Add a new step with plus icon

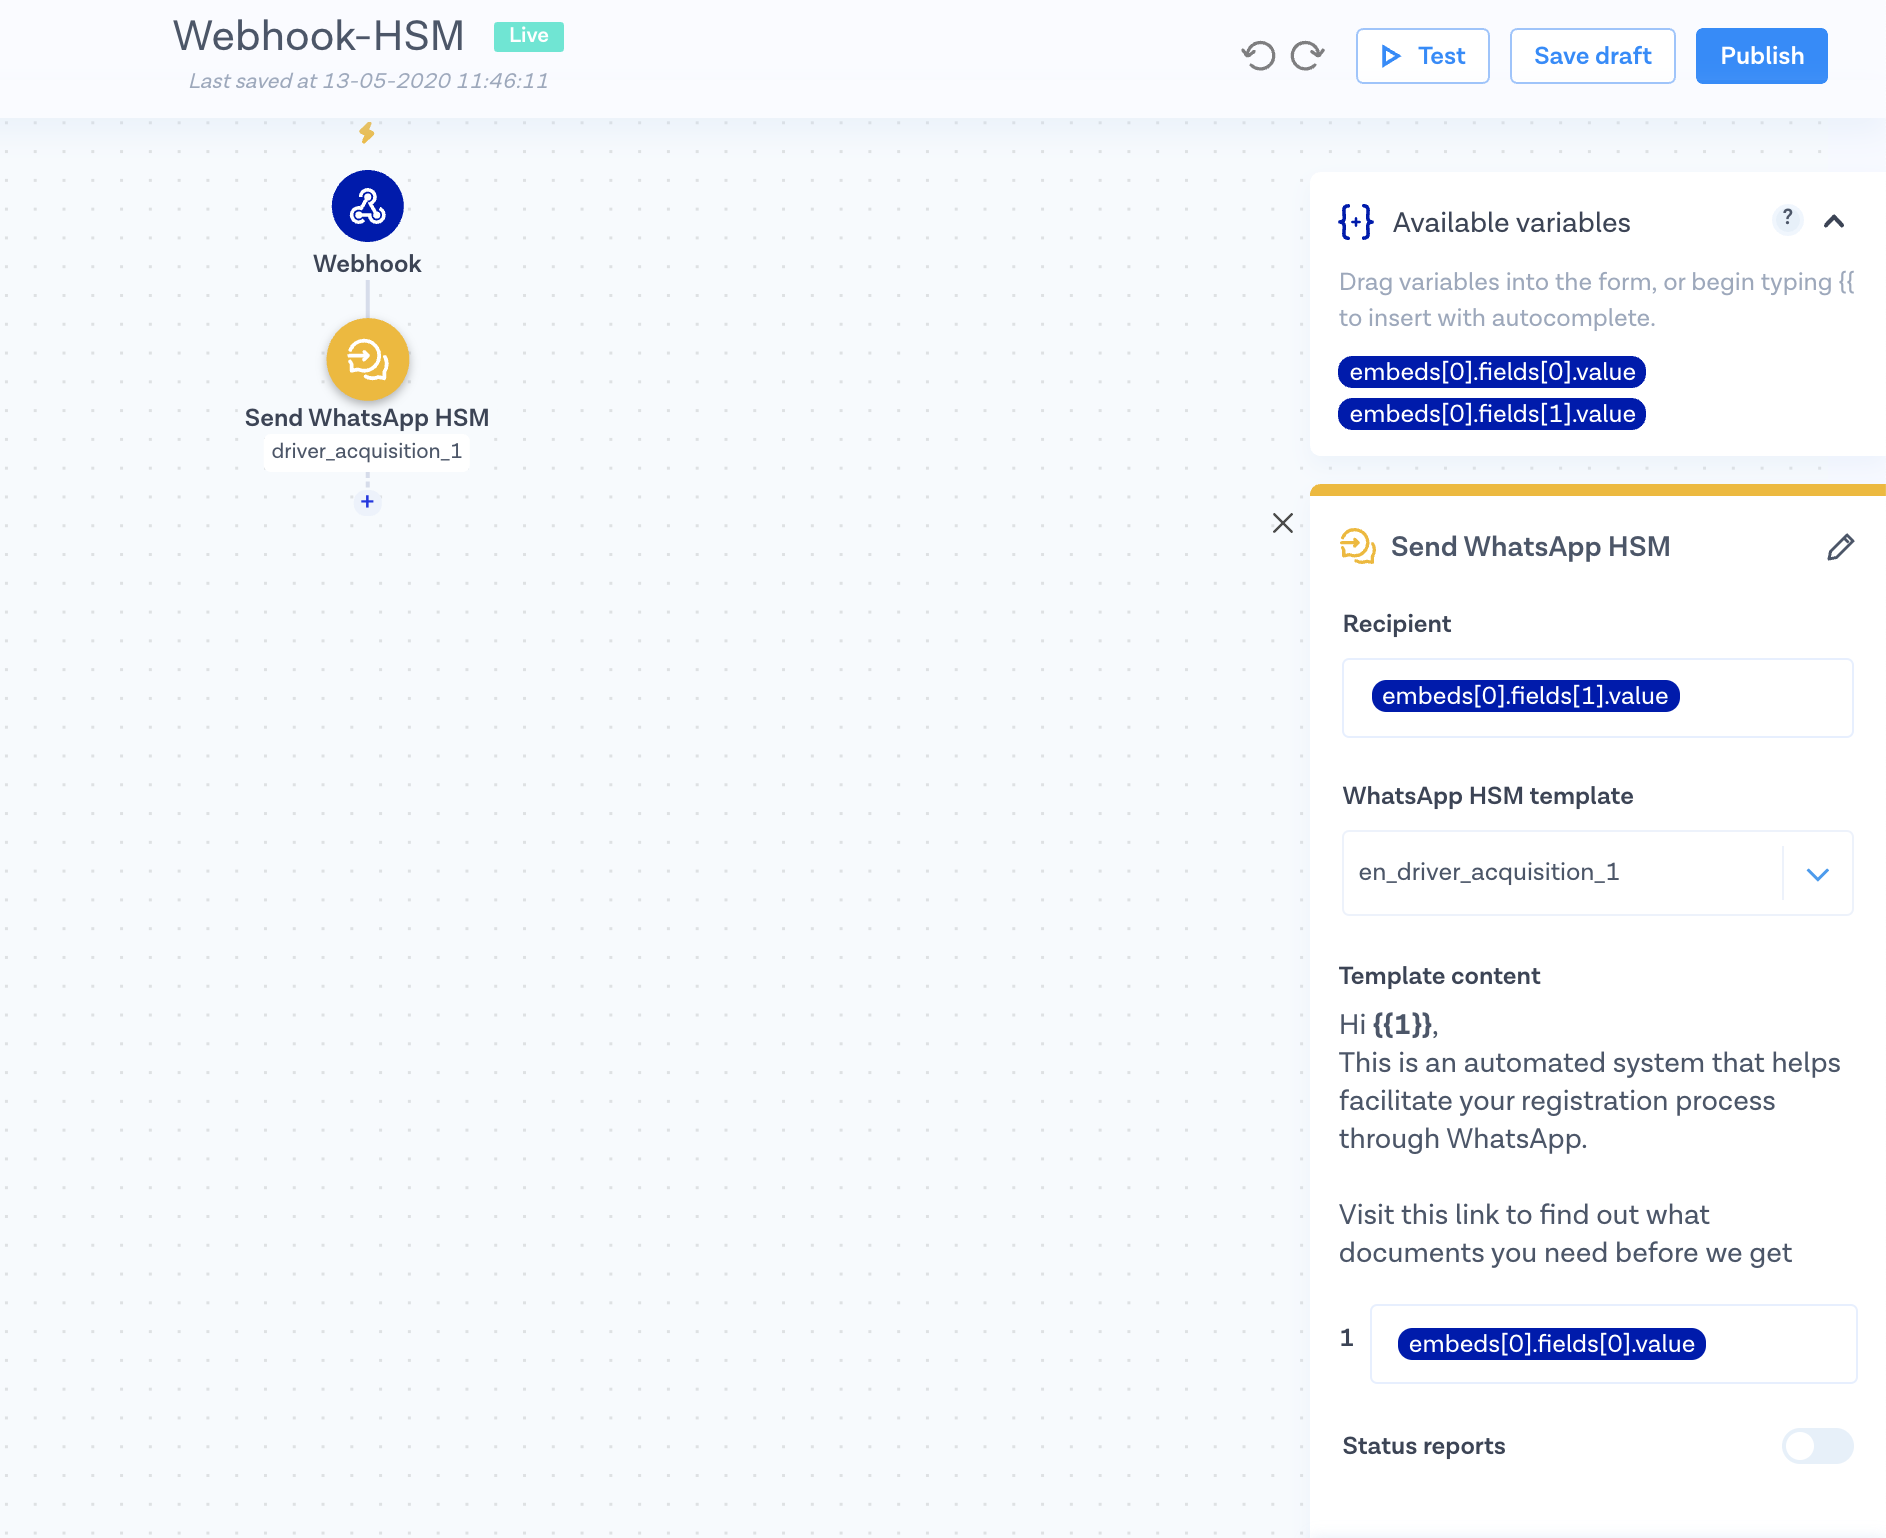[x=367, y=502]
